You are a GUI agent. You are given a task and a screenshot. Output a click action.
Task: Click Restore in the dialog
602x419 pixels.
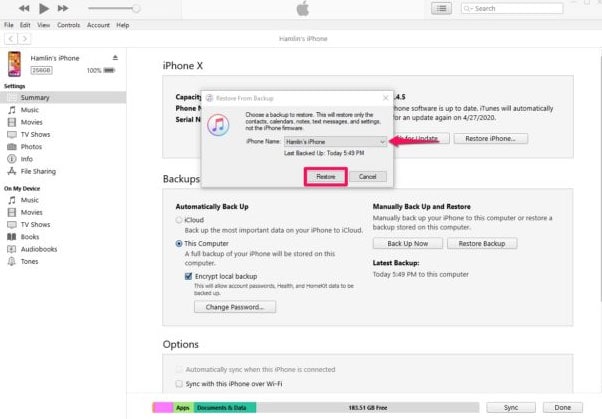(x=326, y=177)
